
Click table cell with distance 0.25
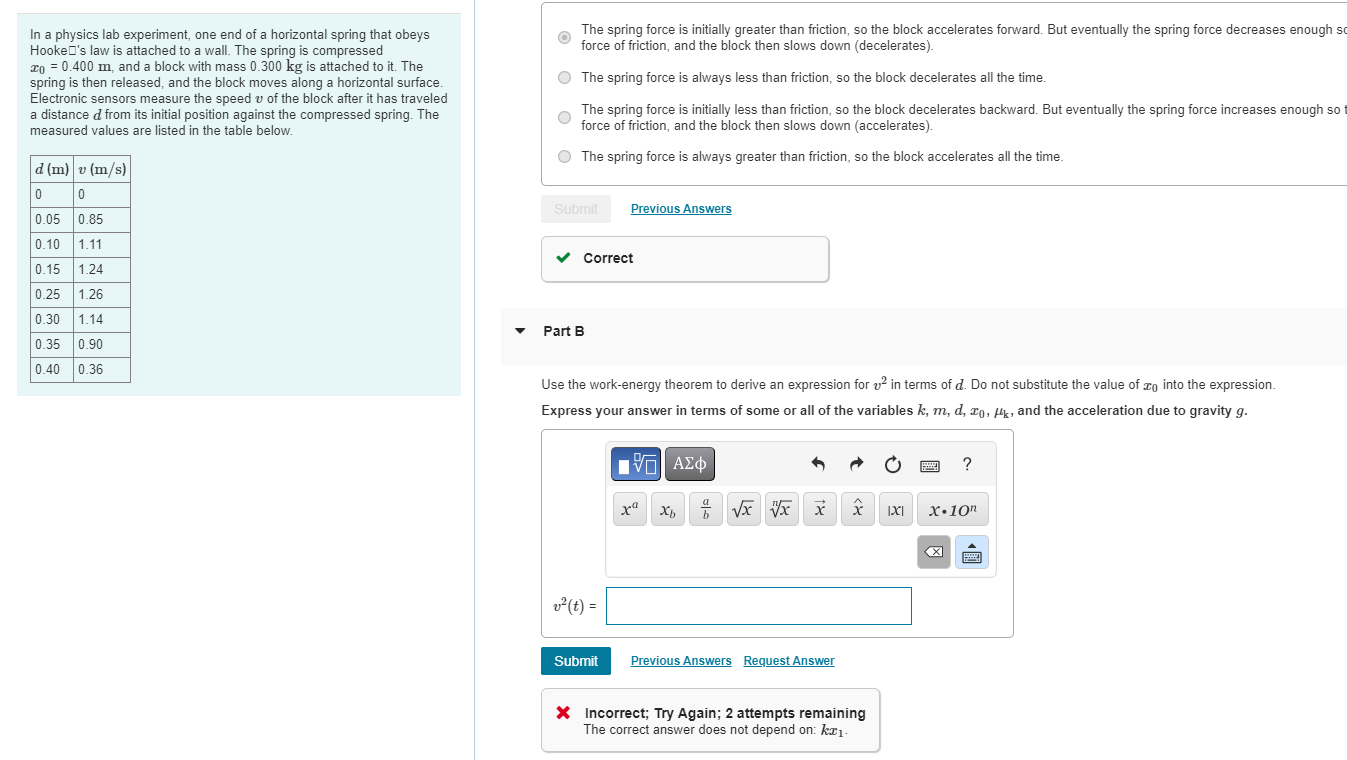pyautogui.click(x=52, y=295)
